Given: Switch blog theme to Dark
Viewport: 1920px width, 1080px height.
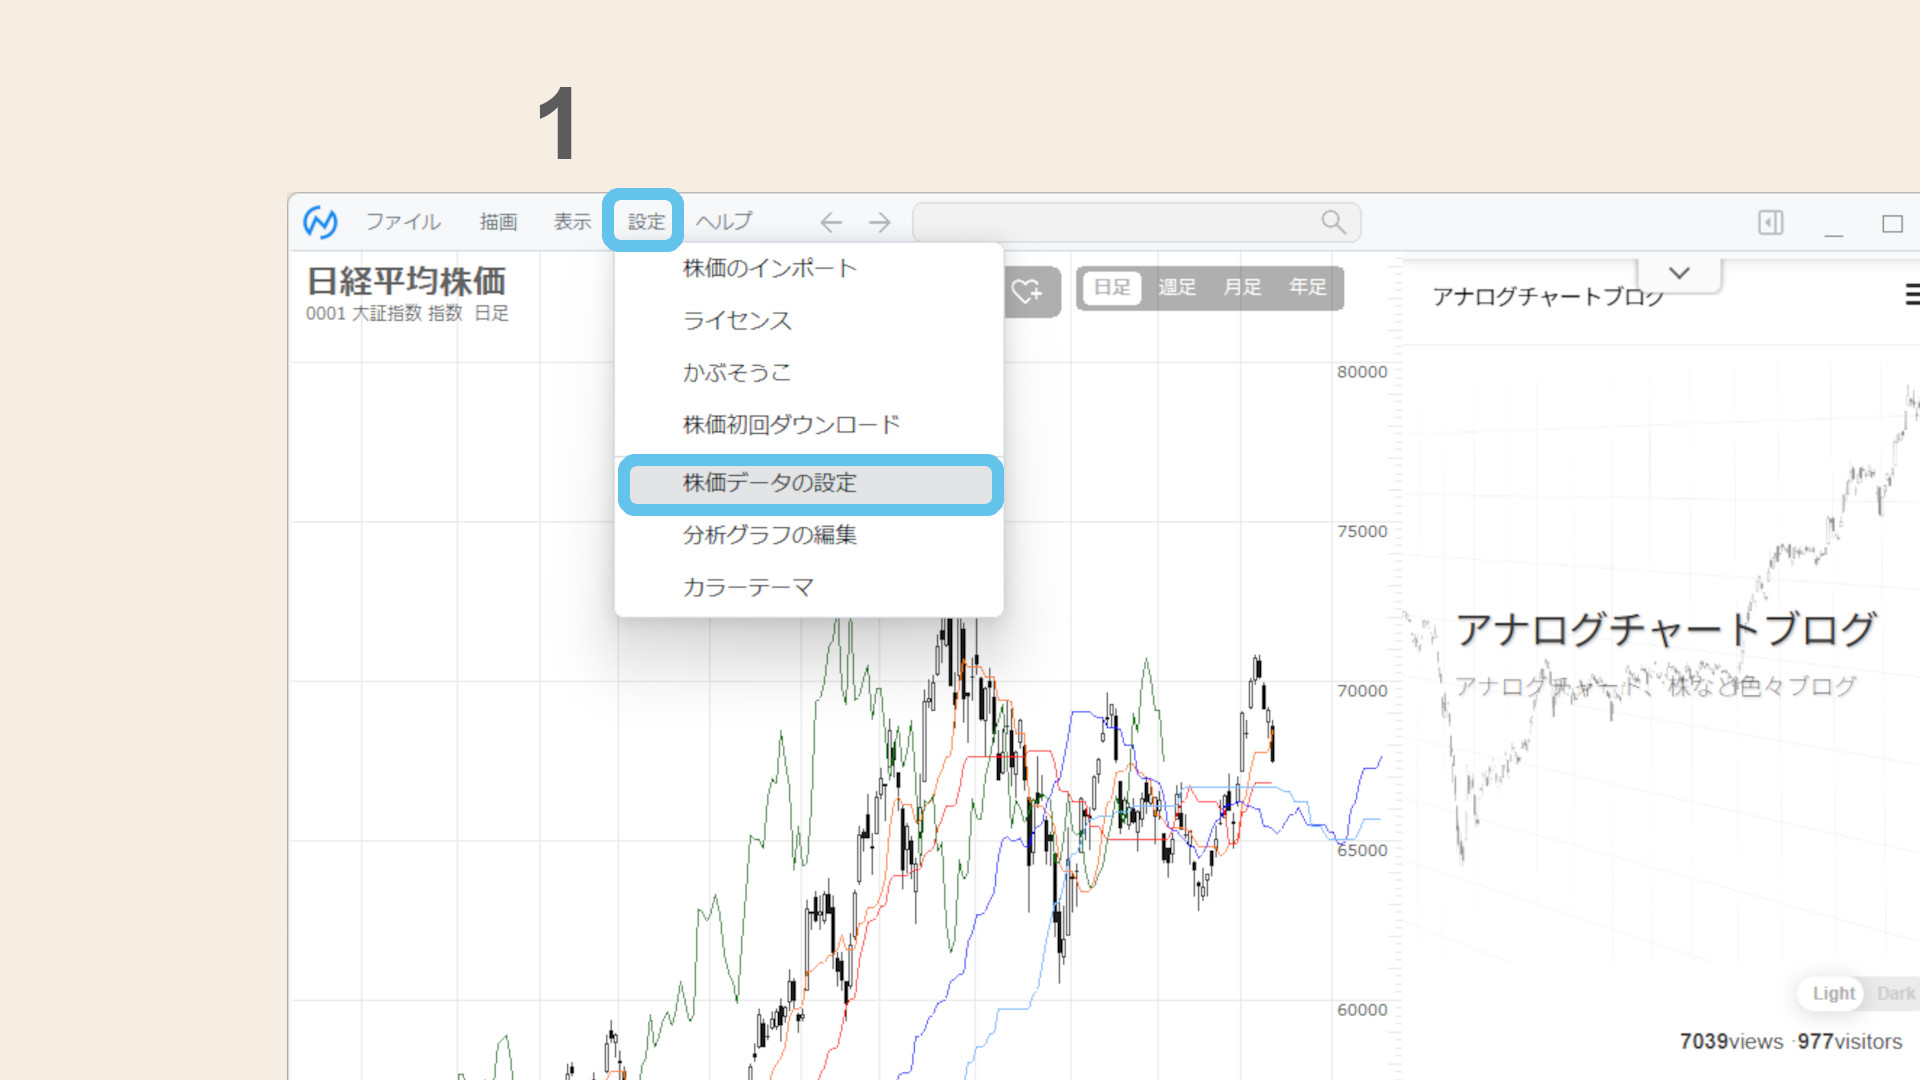Looking at the screenshot, I should [1895, 993].
